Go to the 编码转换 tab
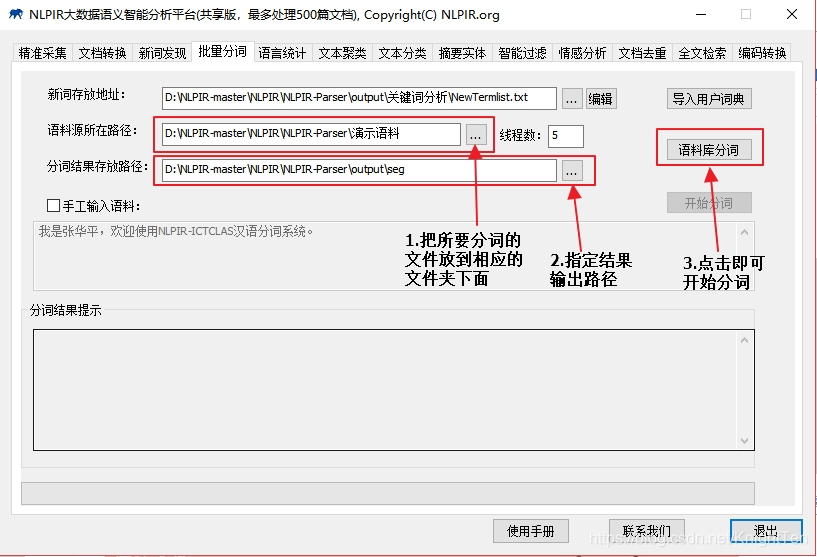817x557 pixels. pos(762,53)
